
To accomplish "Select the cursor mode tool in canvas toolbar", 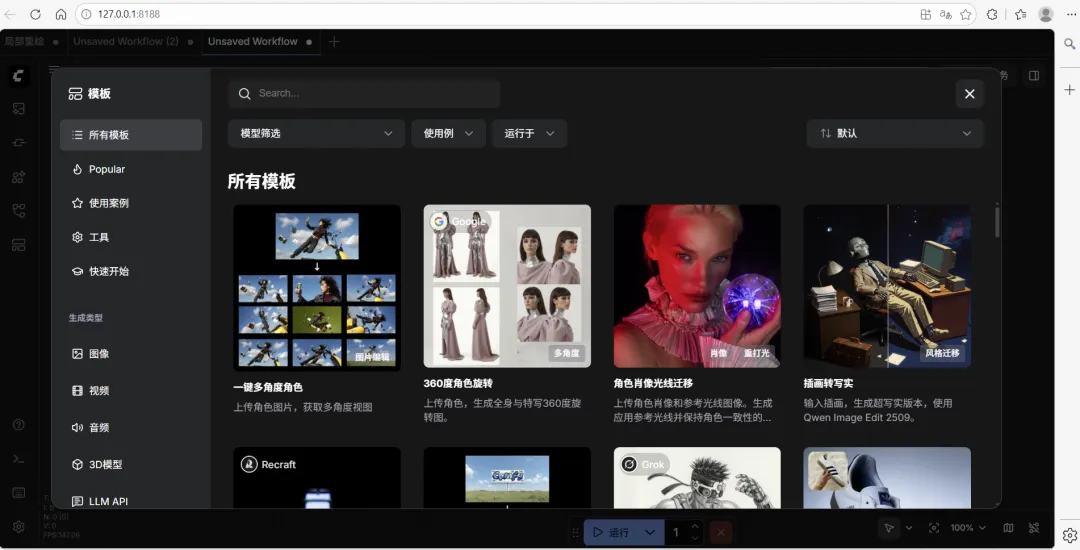I will (x=889, y=528).
